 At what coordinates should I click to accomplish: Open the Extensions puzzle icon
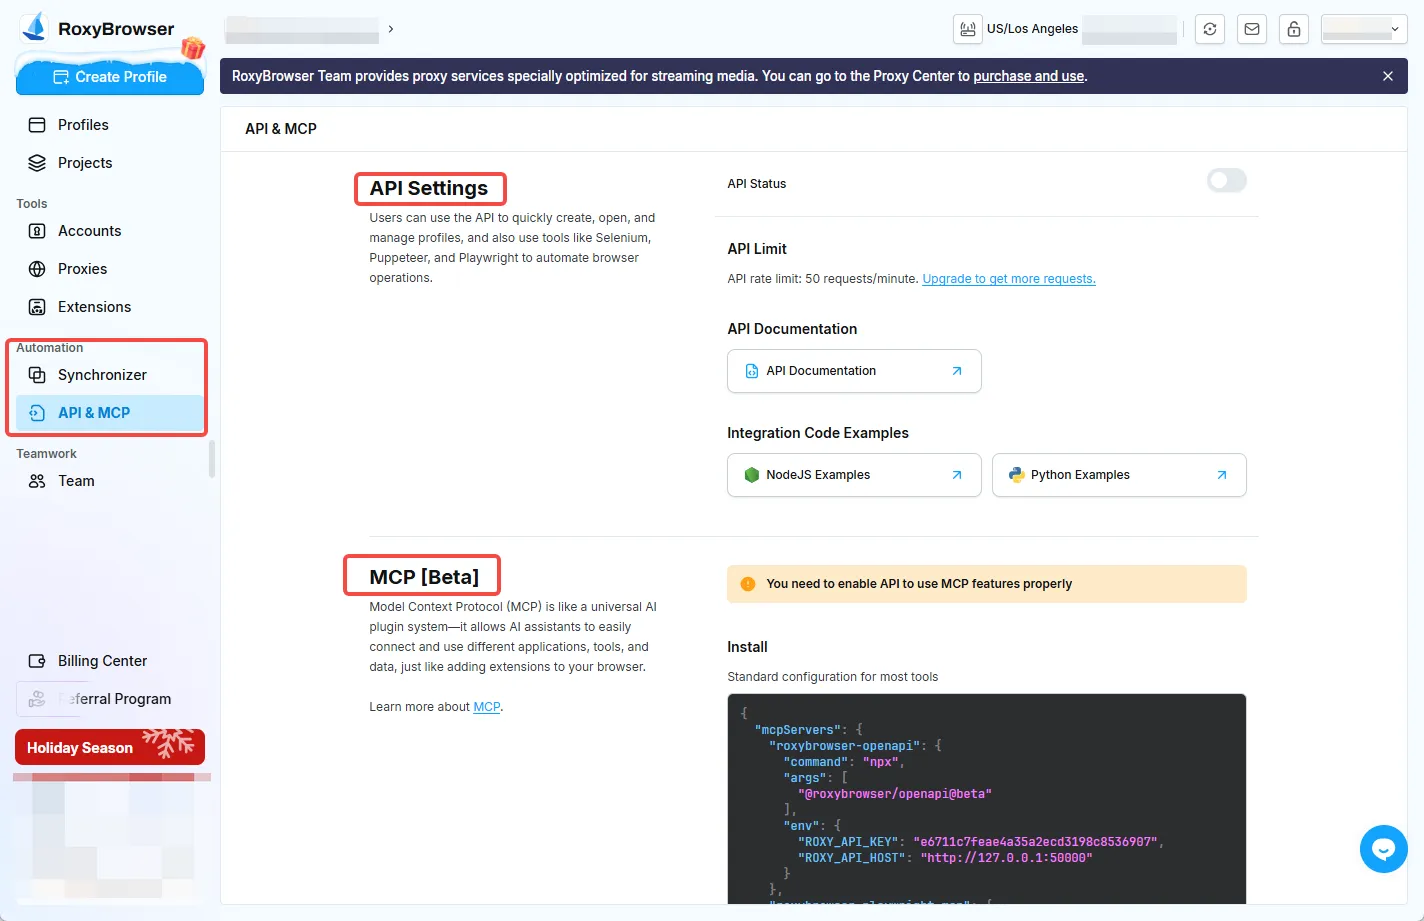coord(38,306)
